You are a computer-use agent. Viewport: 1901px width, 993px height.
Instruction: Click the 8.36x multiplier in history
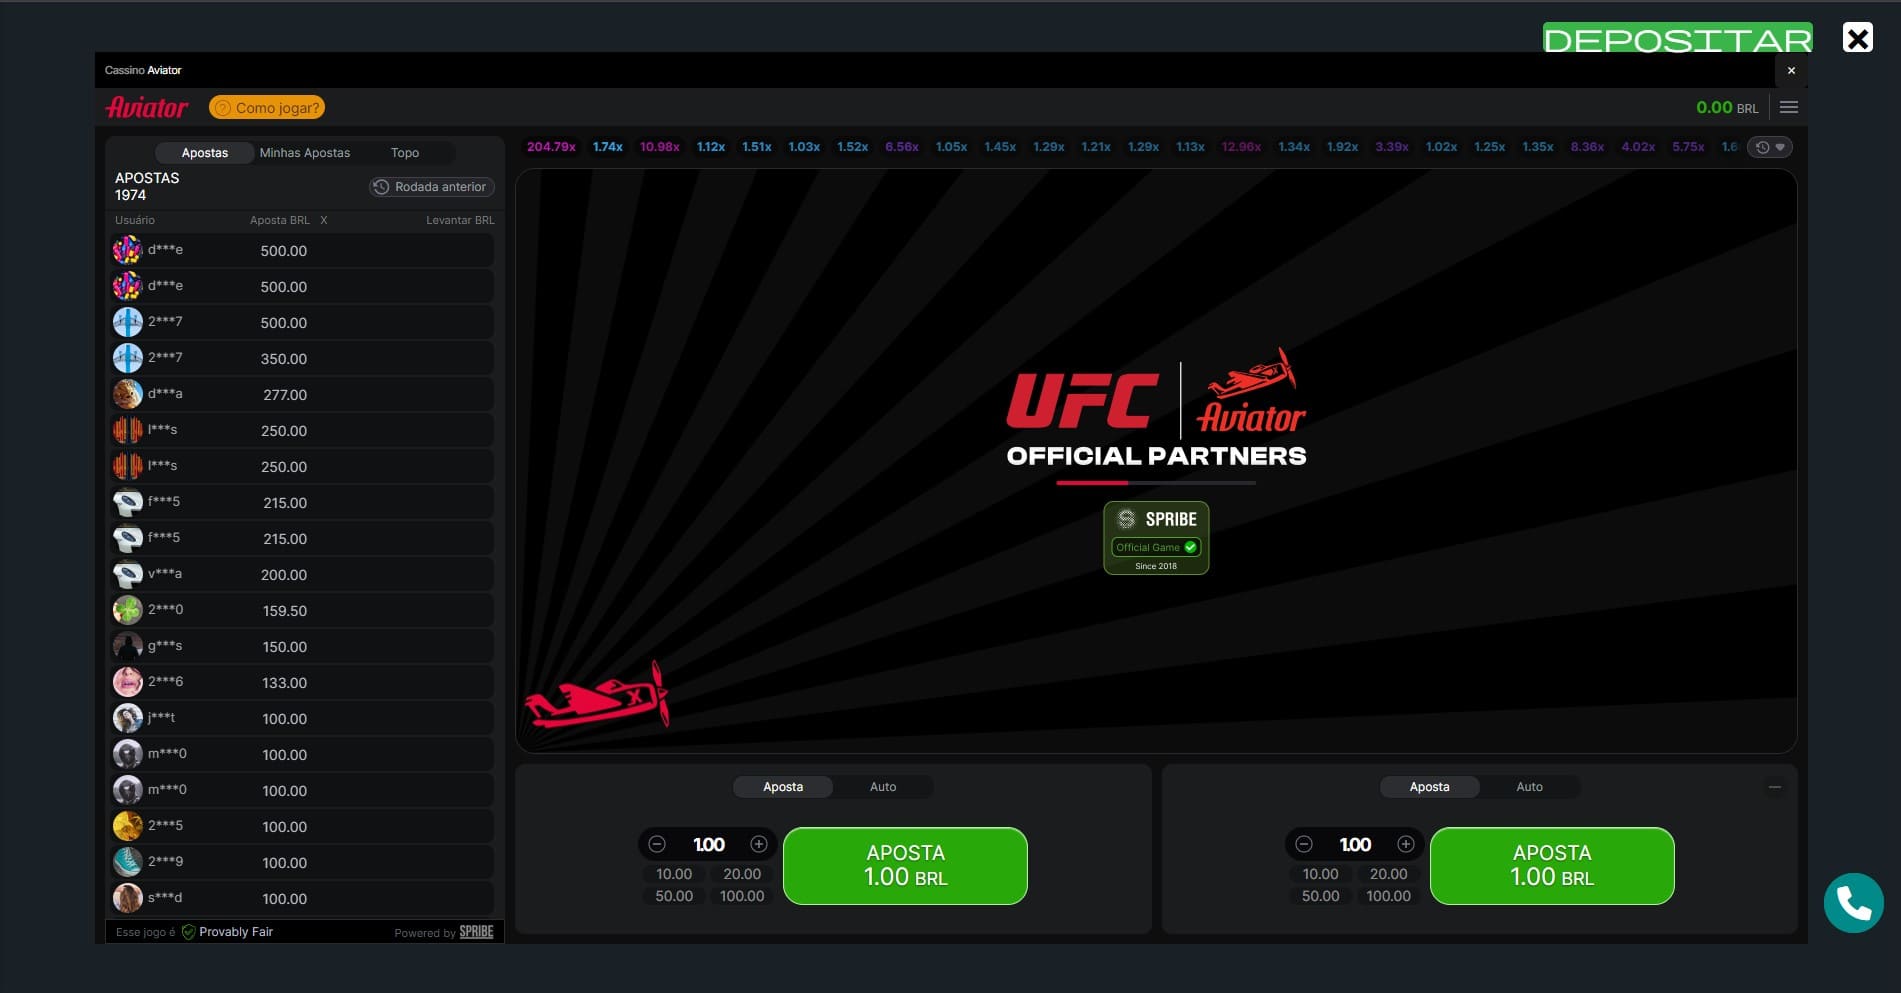pyautogui.click(x=1587, y=147)
